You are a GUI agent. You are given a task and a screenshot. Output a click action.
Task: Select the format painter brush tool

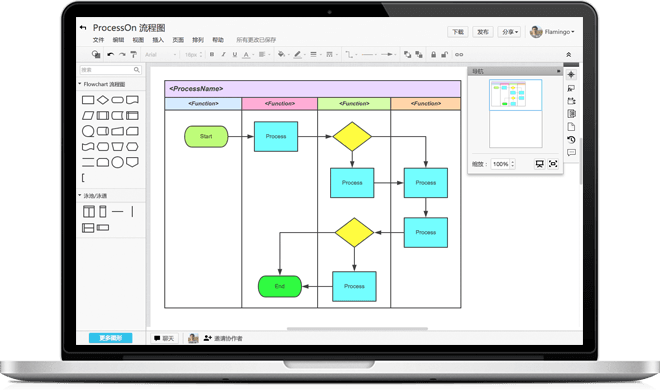point(133,54)
